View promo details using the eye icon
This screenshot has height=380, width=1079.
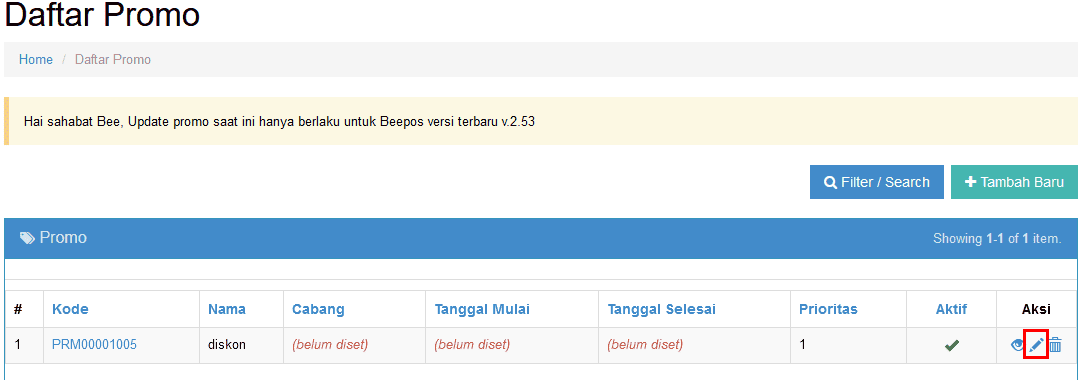pyautogui.click(x=1018, y=346)
